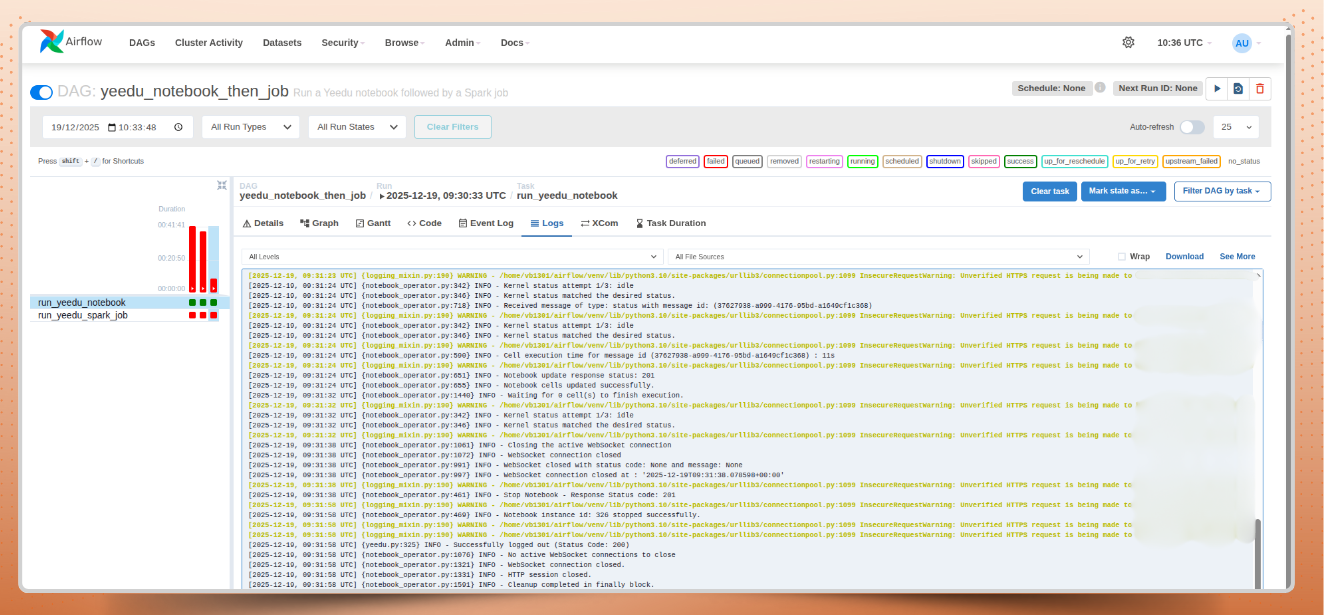
Task: Trigger the DAG with the play icon
Action: (x=1216, y=88)
